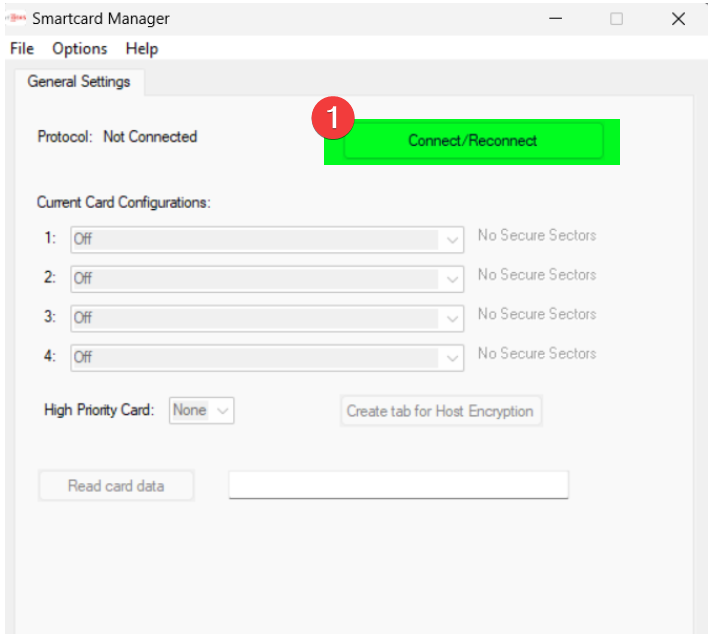Open the File menu
This screenshot has width=715, height=634.
(x=21, y=48)
